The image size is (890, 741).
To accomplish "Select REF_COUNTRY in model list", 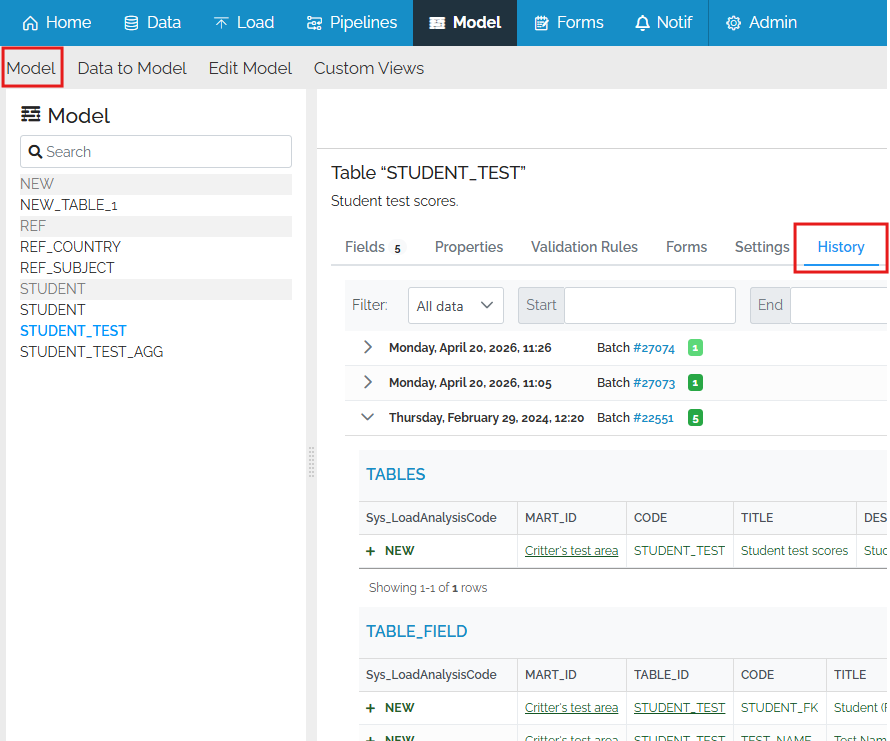I will 70,247.
